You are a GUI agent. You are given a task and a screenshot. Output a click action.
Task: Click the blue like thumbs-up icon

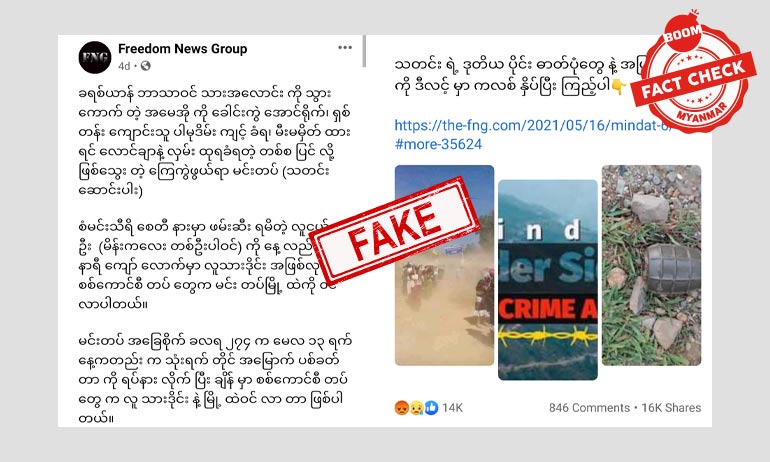[x=431, y=408]
